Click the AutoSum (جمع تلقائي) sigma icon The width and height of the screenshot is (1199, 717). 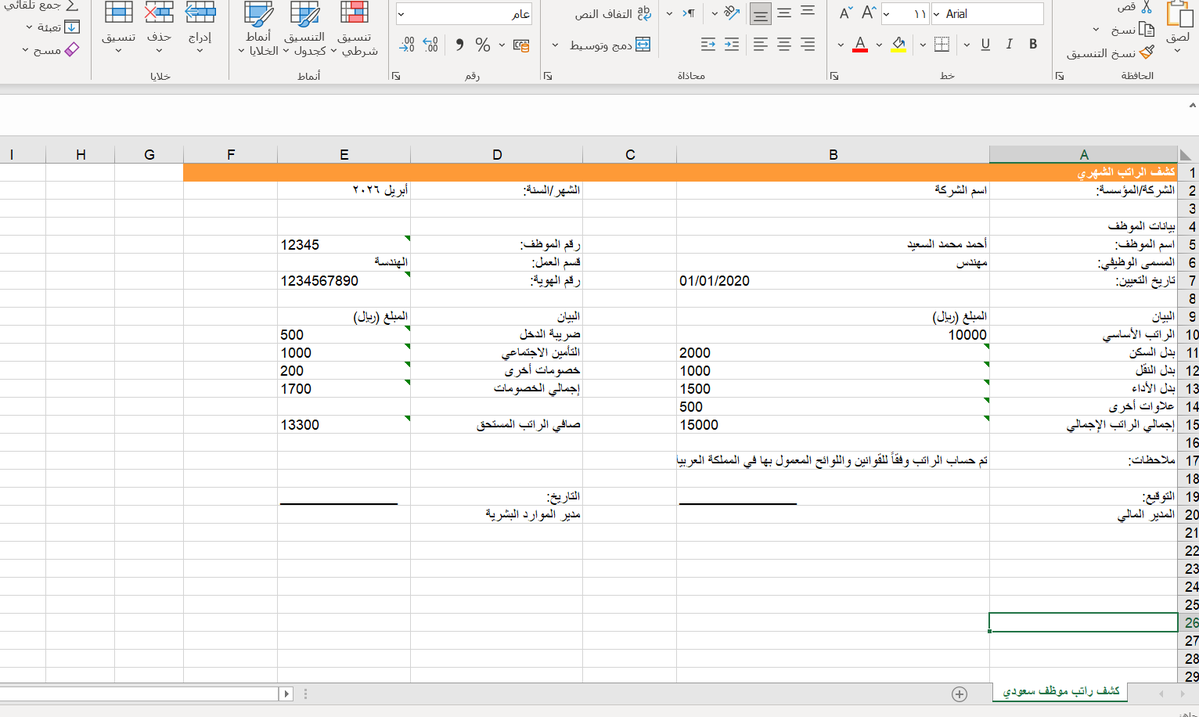pyautogui.click(x=72, y=5)
